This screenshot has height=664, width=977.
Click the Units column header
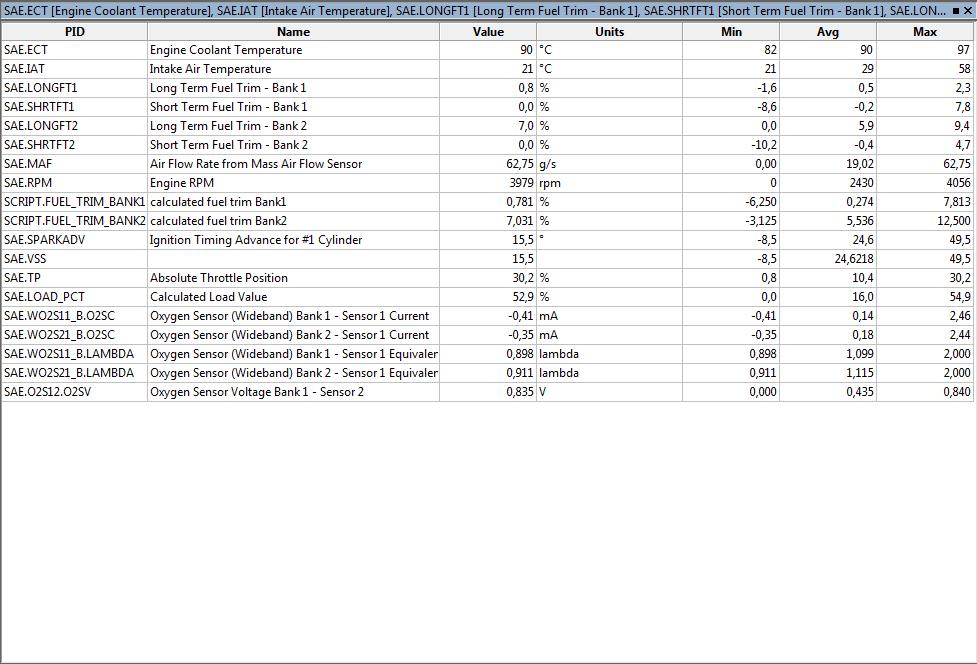coord(609,32)
